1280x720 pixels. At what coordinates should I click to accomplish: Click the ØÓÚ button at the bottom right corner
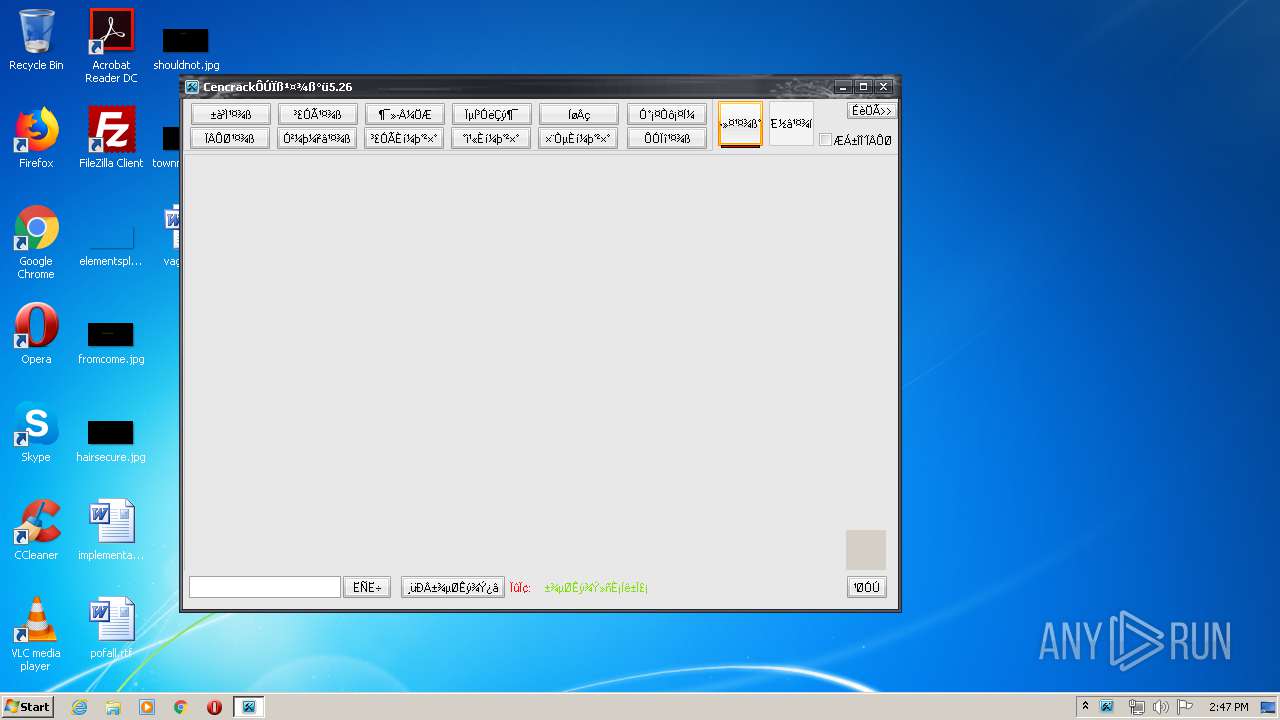866,587
